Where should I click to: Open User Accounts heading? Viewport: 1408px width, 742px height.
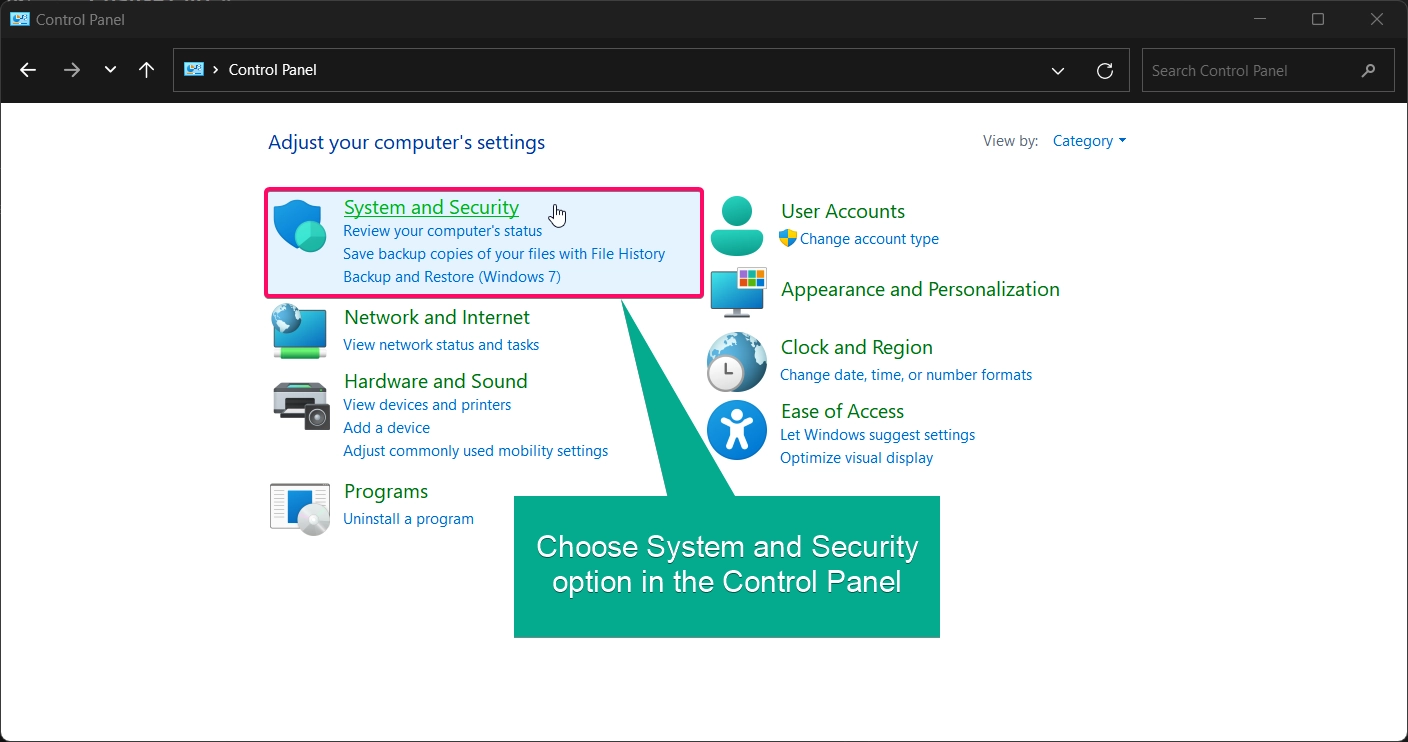point(843,211)
